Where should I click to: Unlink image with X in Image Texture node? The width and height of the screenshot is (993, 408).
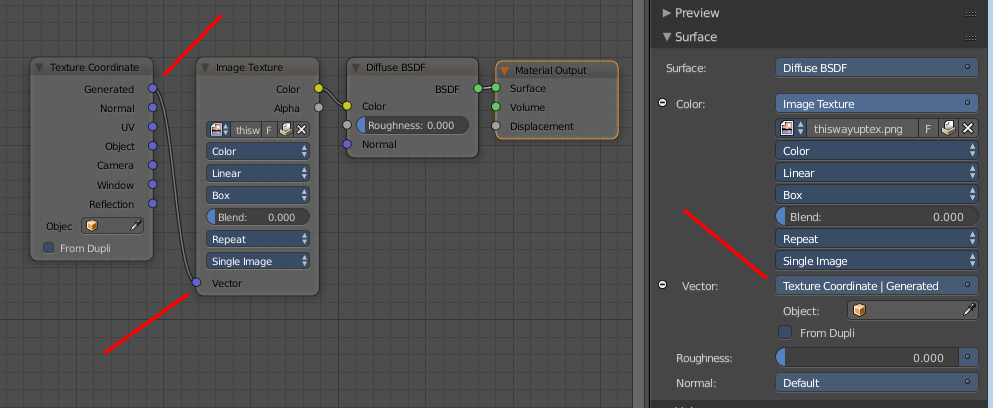tap(301, 130)
